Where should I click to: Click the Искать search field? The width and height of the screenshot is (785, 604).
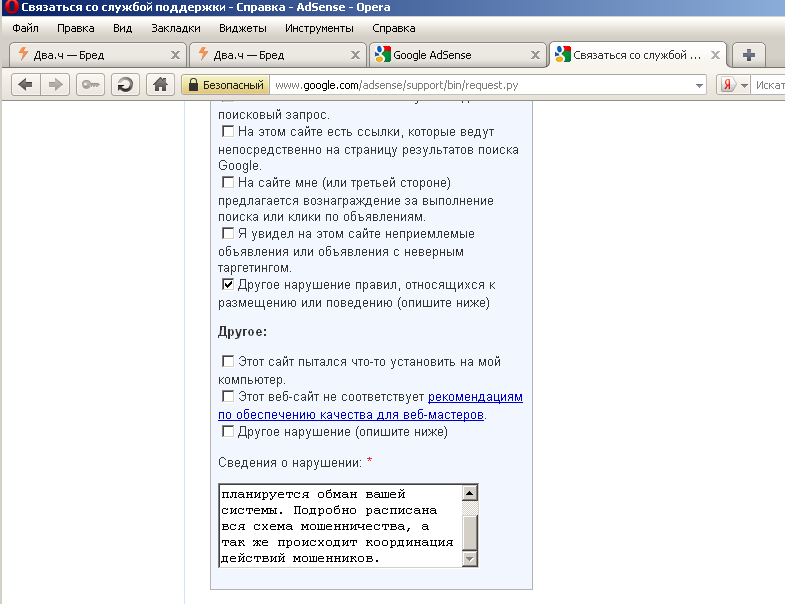tap(769, 85)
